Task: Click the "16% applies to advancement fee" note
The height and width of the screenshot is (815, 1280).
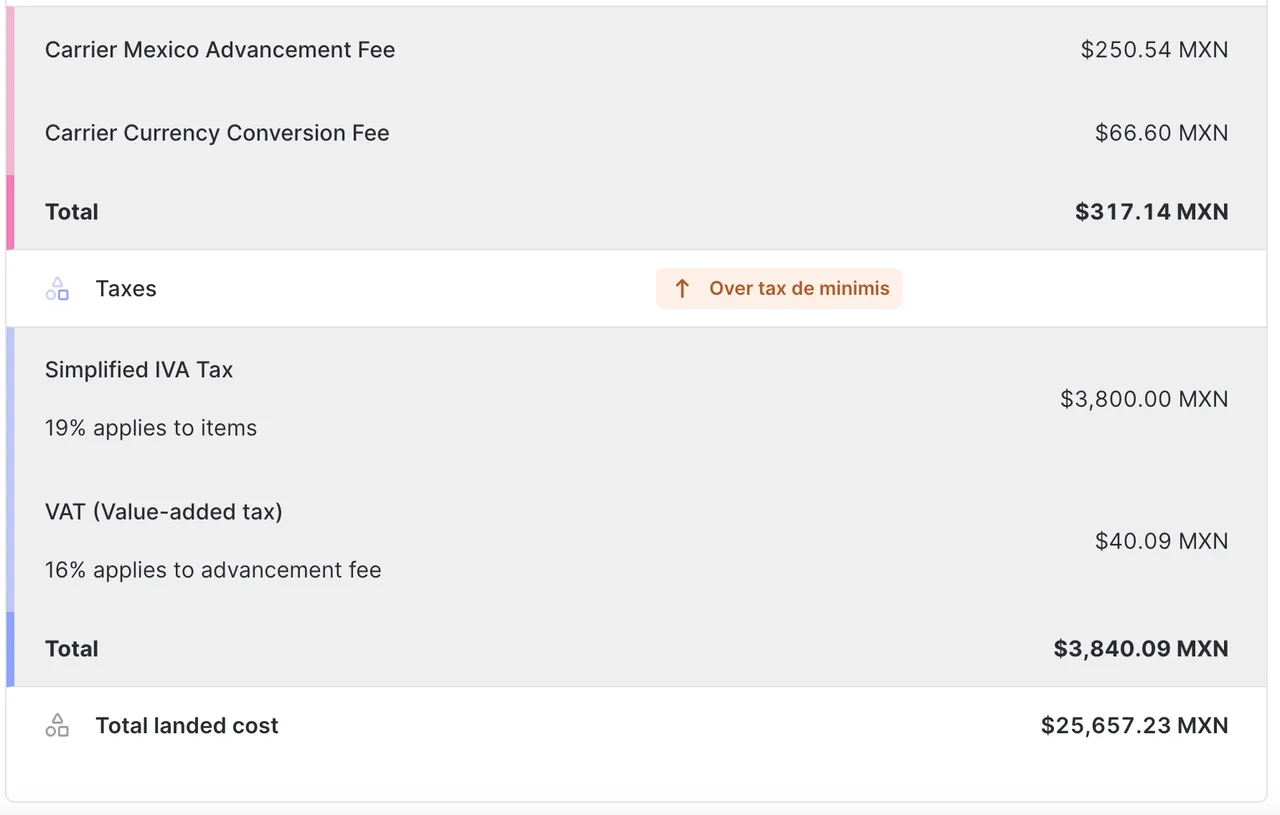Action: (213, 570)
